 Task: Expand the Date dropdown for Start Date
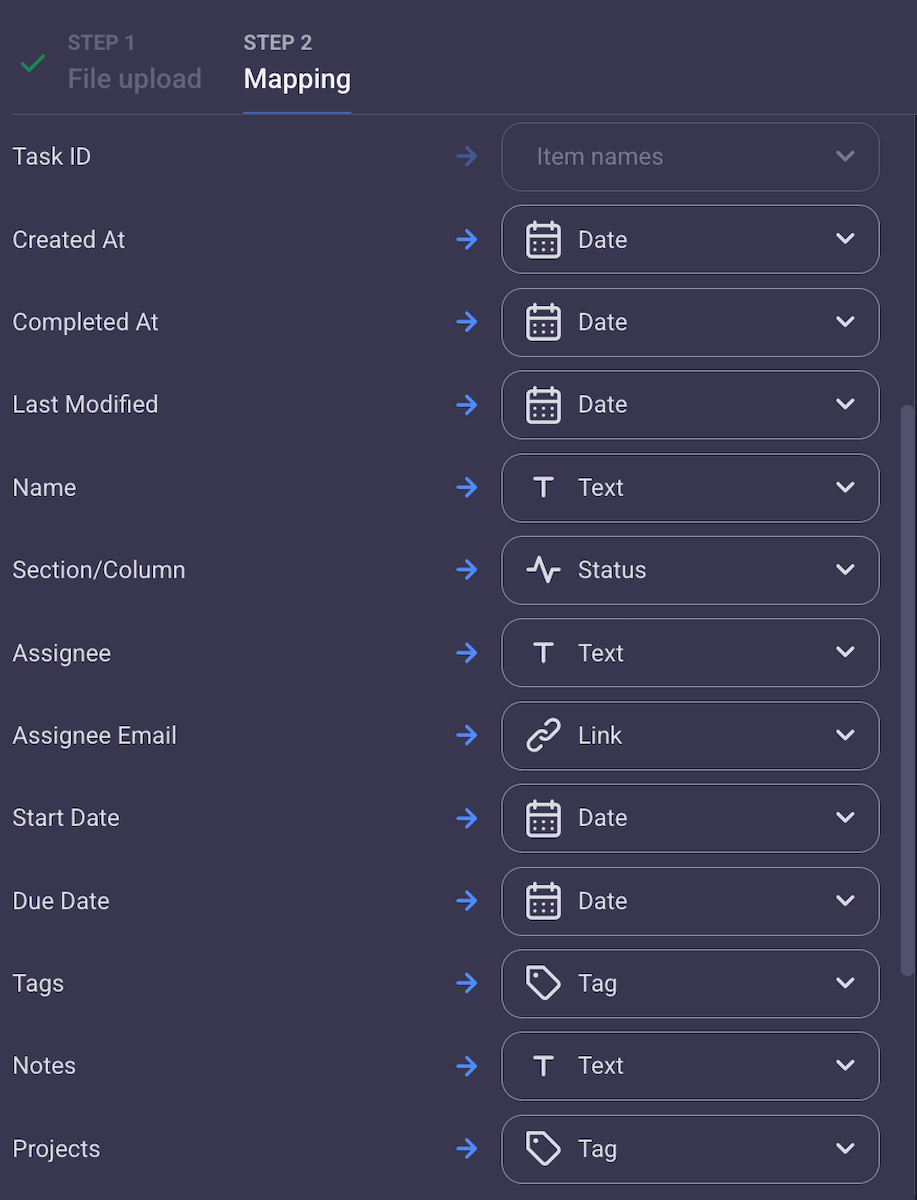845,818
